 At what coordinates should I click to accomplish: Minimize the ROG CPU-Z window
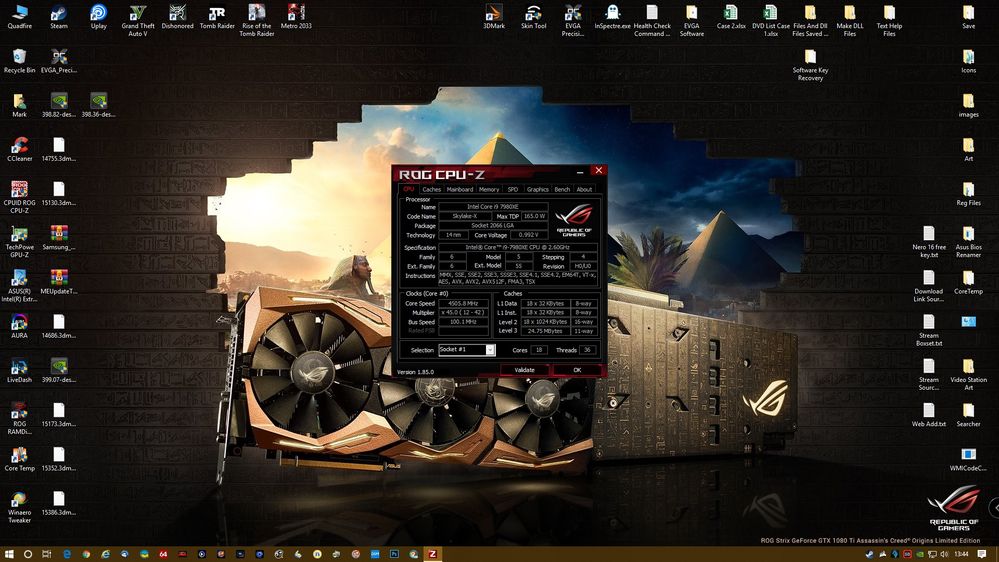pyautogui.click(x=580, y=171)
